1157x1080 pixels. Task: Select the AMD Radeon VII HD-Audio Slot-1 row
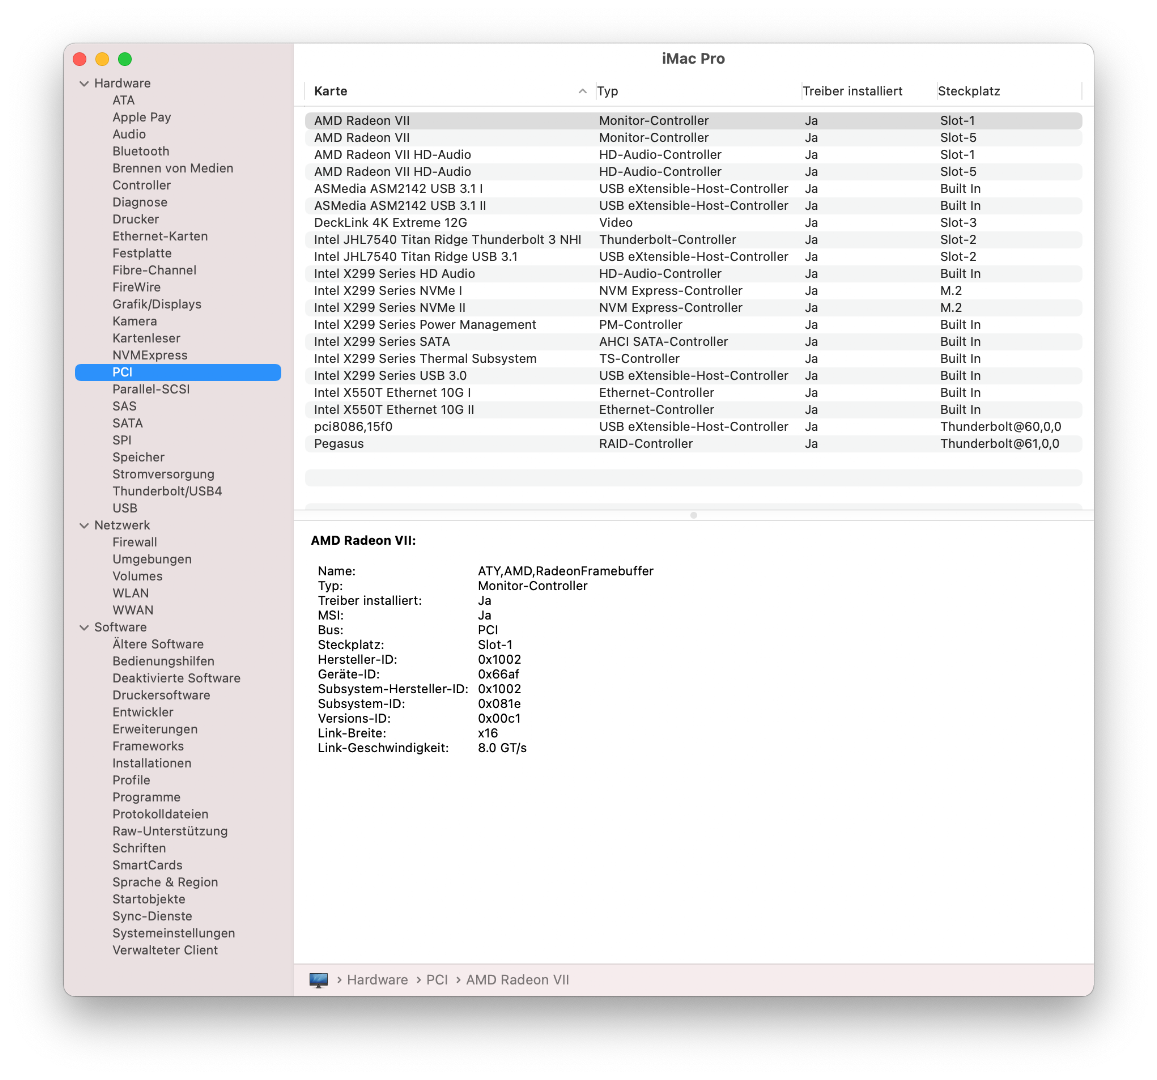(693, 155)
